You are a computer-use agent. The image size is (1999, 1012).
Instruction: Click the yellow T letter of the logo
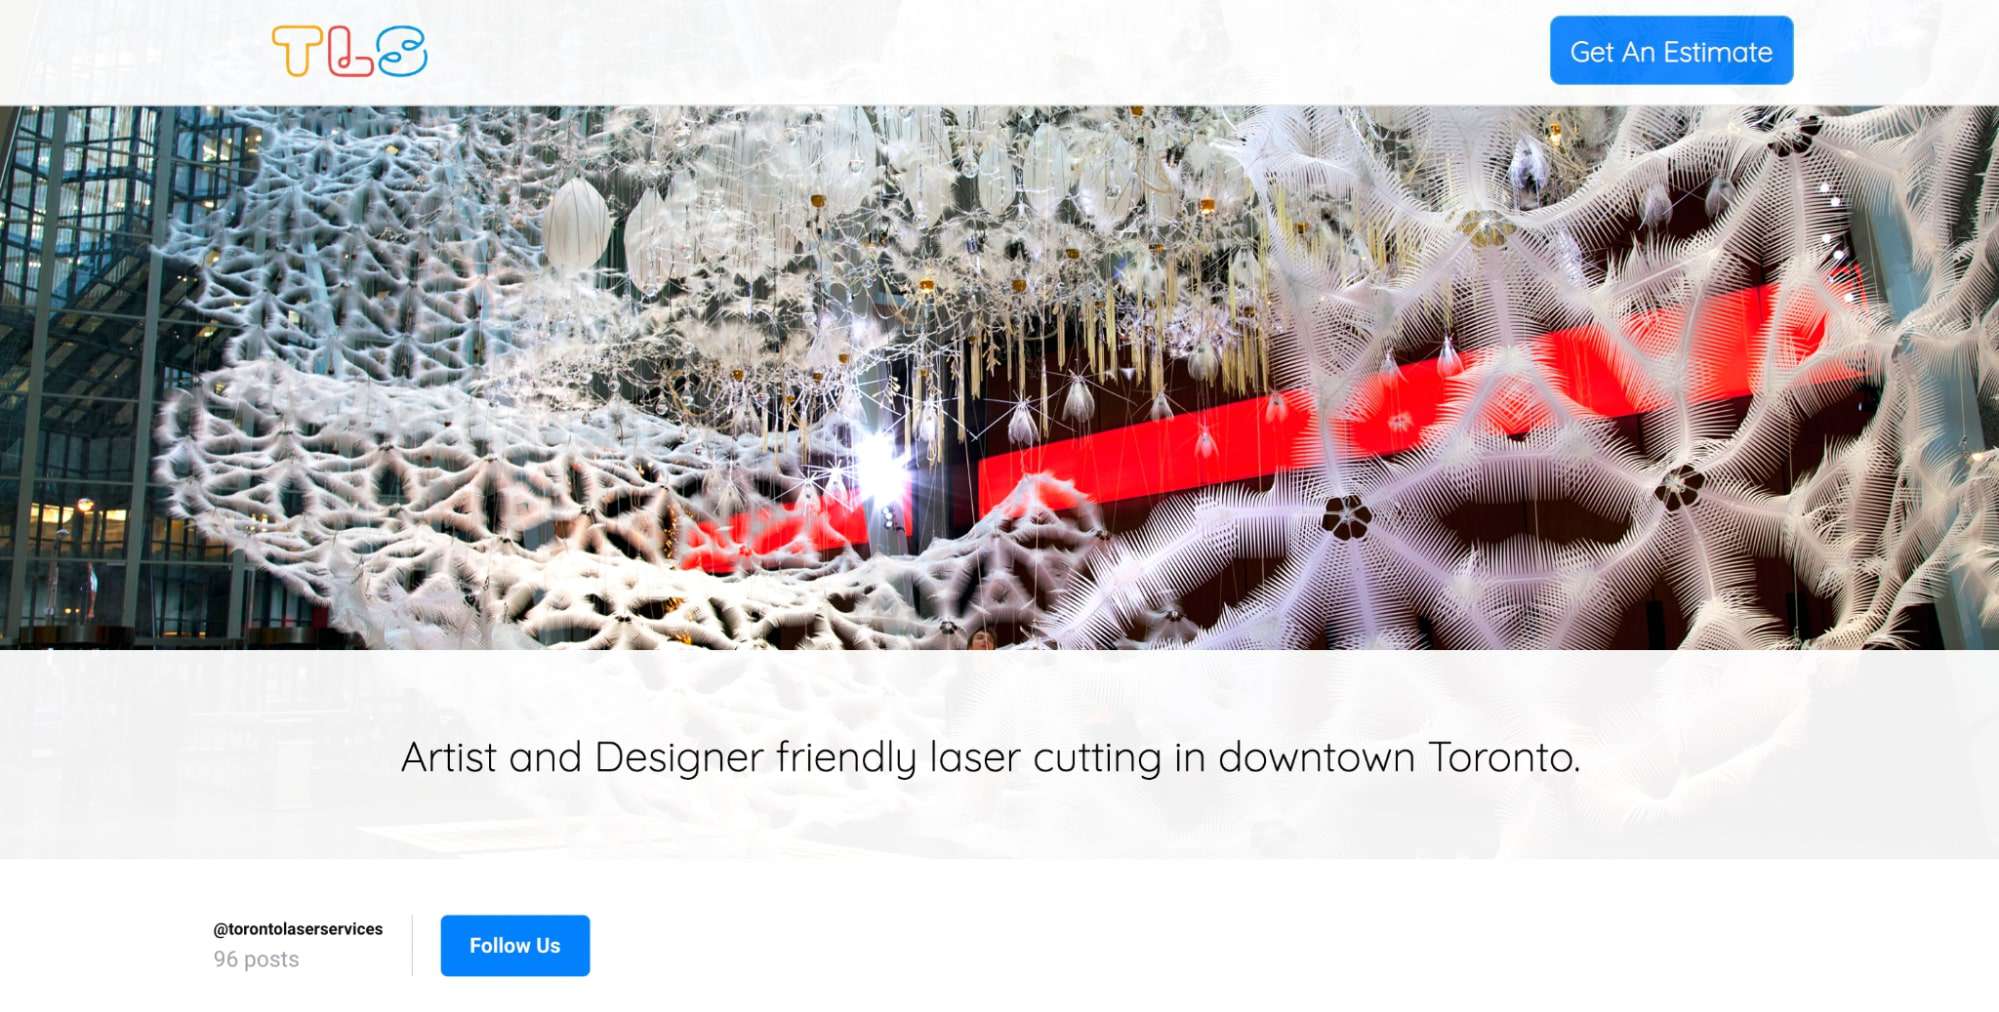[x=297, y=51]
